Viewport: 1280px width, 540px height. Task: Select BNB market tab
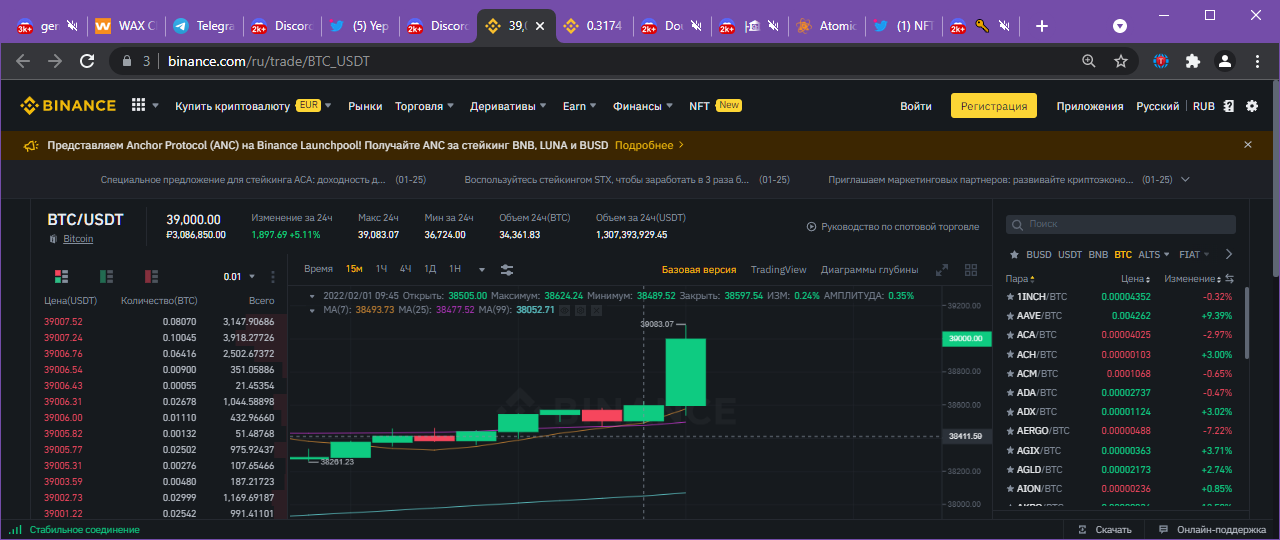coord(1098,255)
